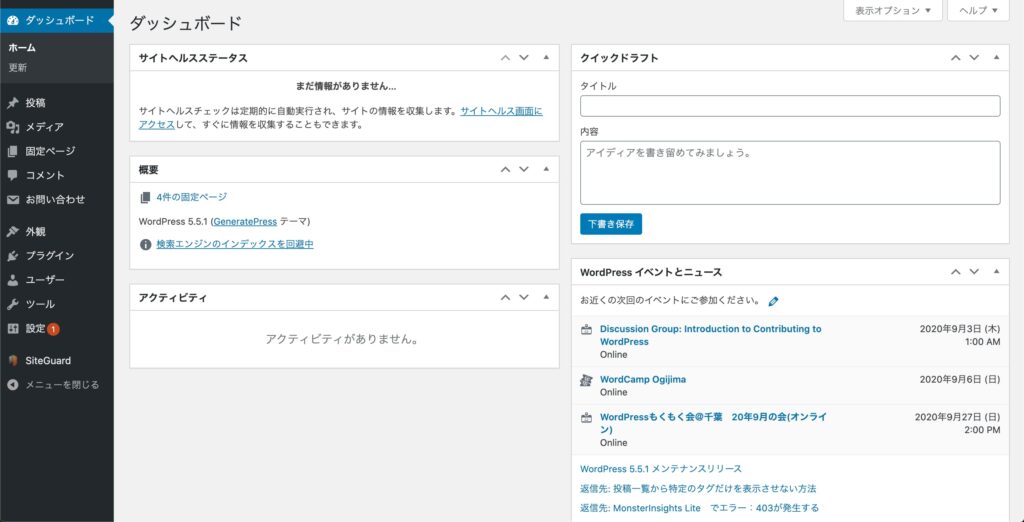Click the user icon beside ユーザー

point(12,280)
